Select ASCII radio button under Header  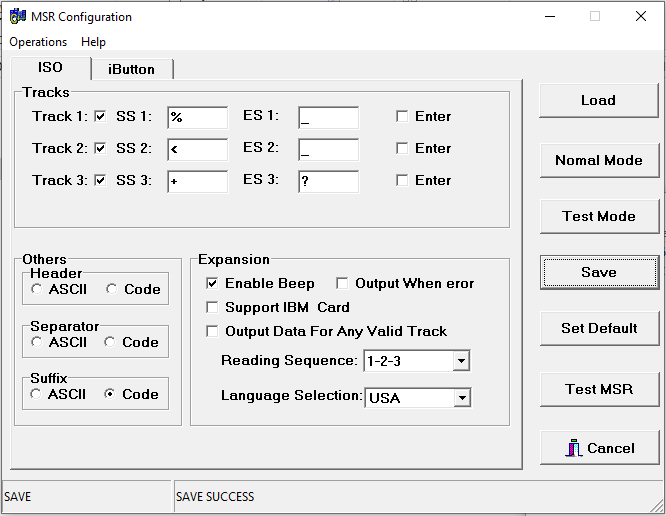pos(37,290)
